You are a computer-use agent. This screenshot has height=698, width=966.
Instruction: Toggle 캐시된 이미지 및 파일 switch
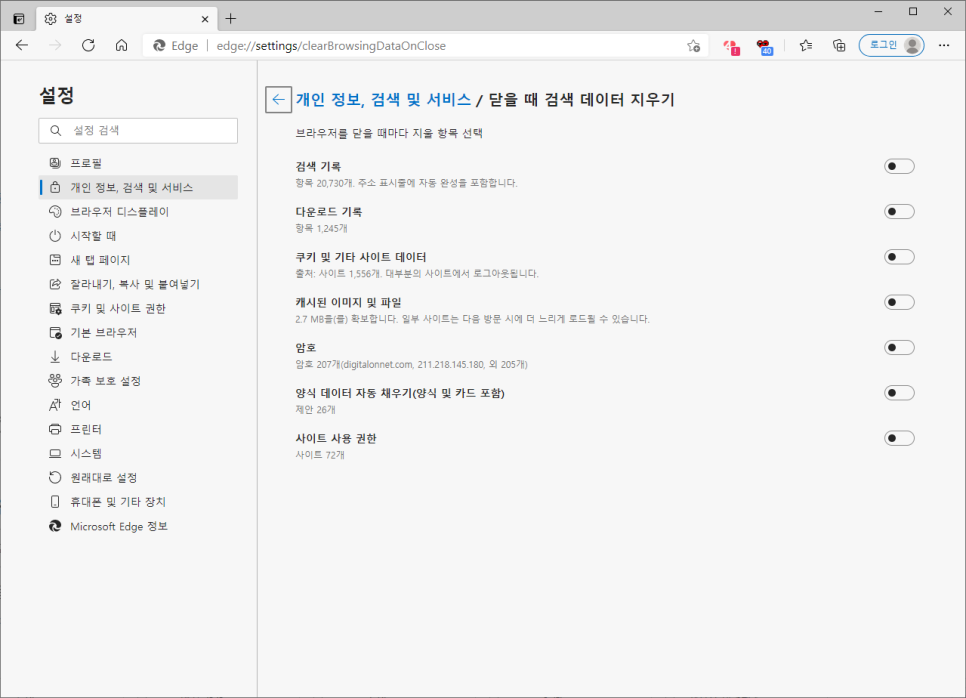[x=899, y=302]
